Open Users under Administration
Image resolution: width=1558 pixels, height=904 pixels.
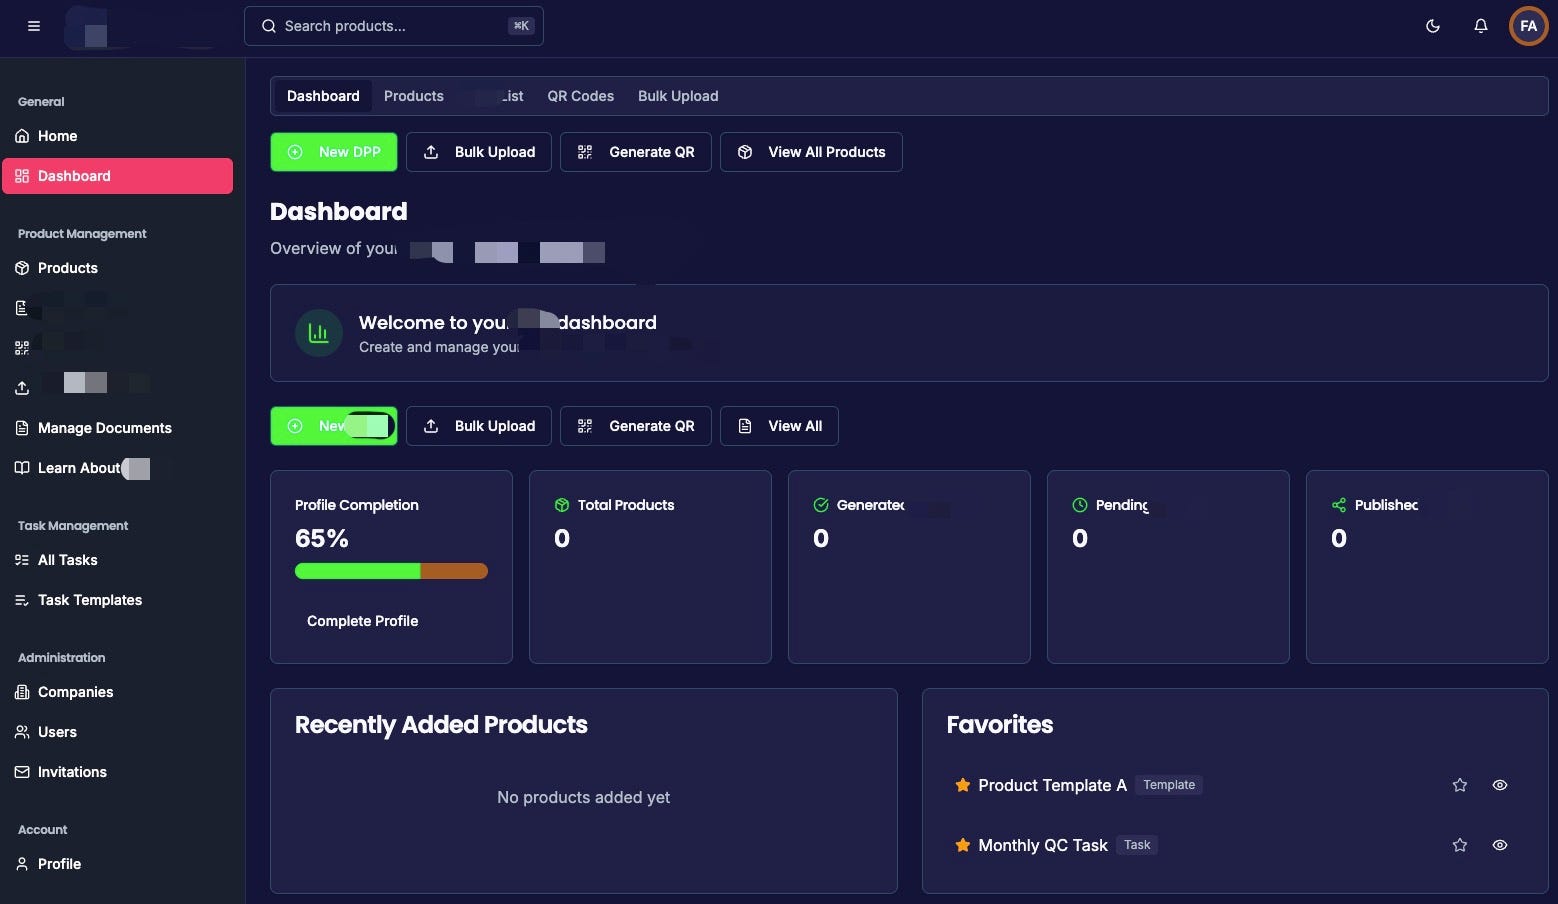tap(117, 732)
